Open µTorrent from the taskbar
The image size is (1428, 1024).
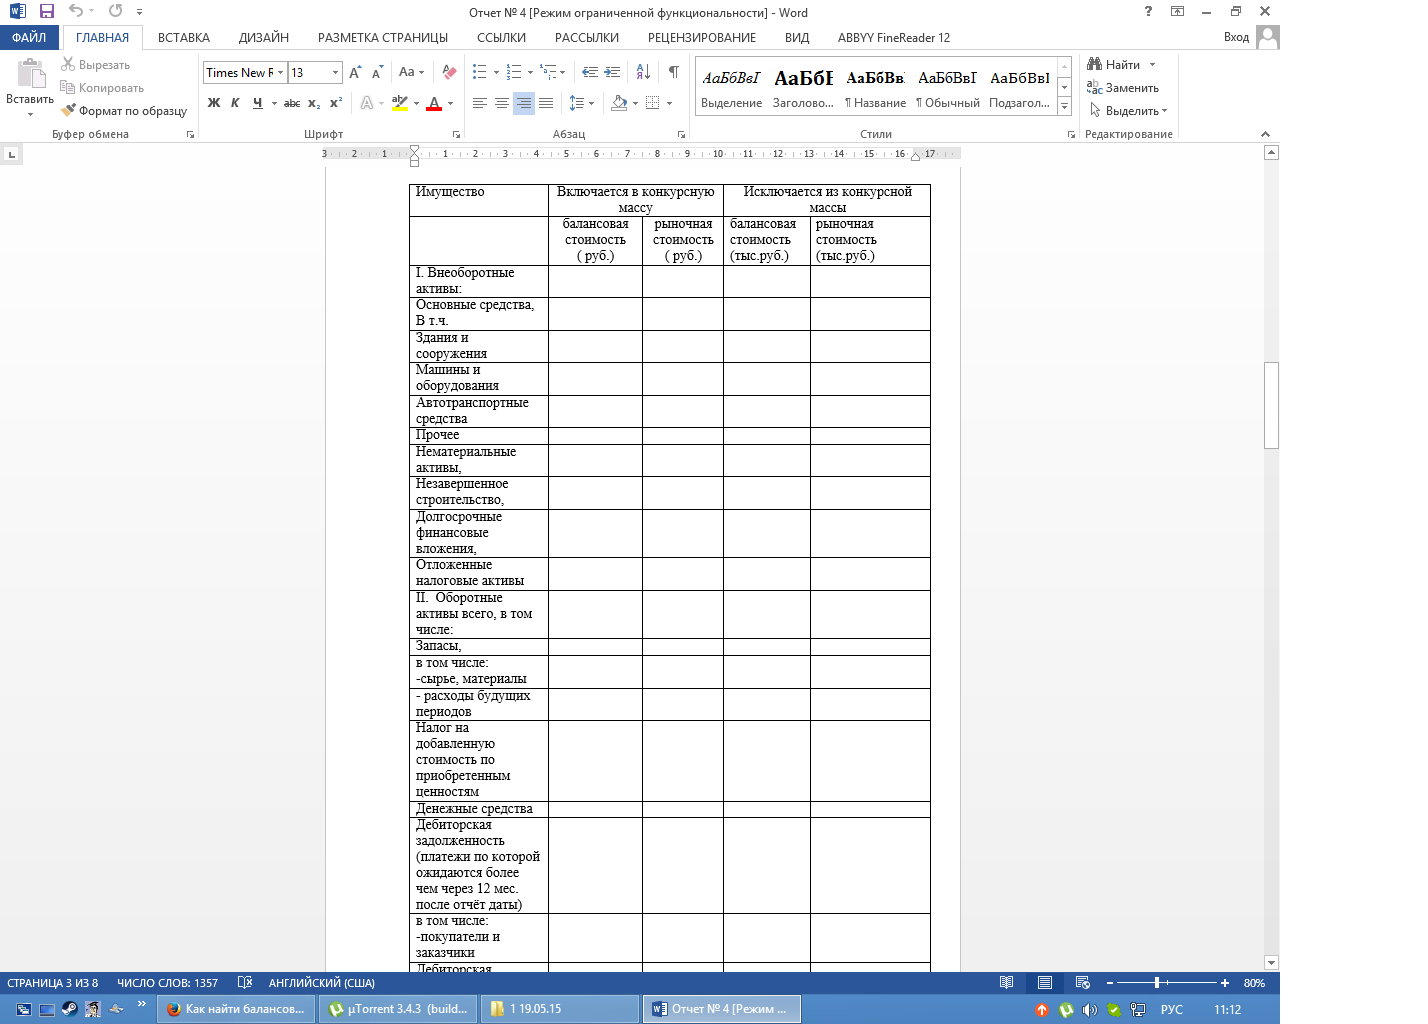(398, 1009)
